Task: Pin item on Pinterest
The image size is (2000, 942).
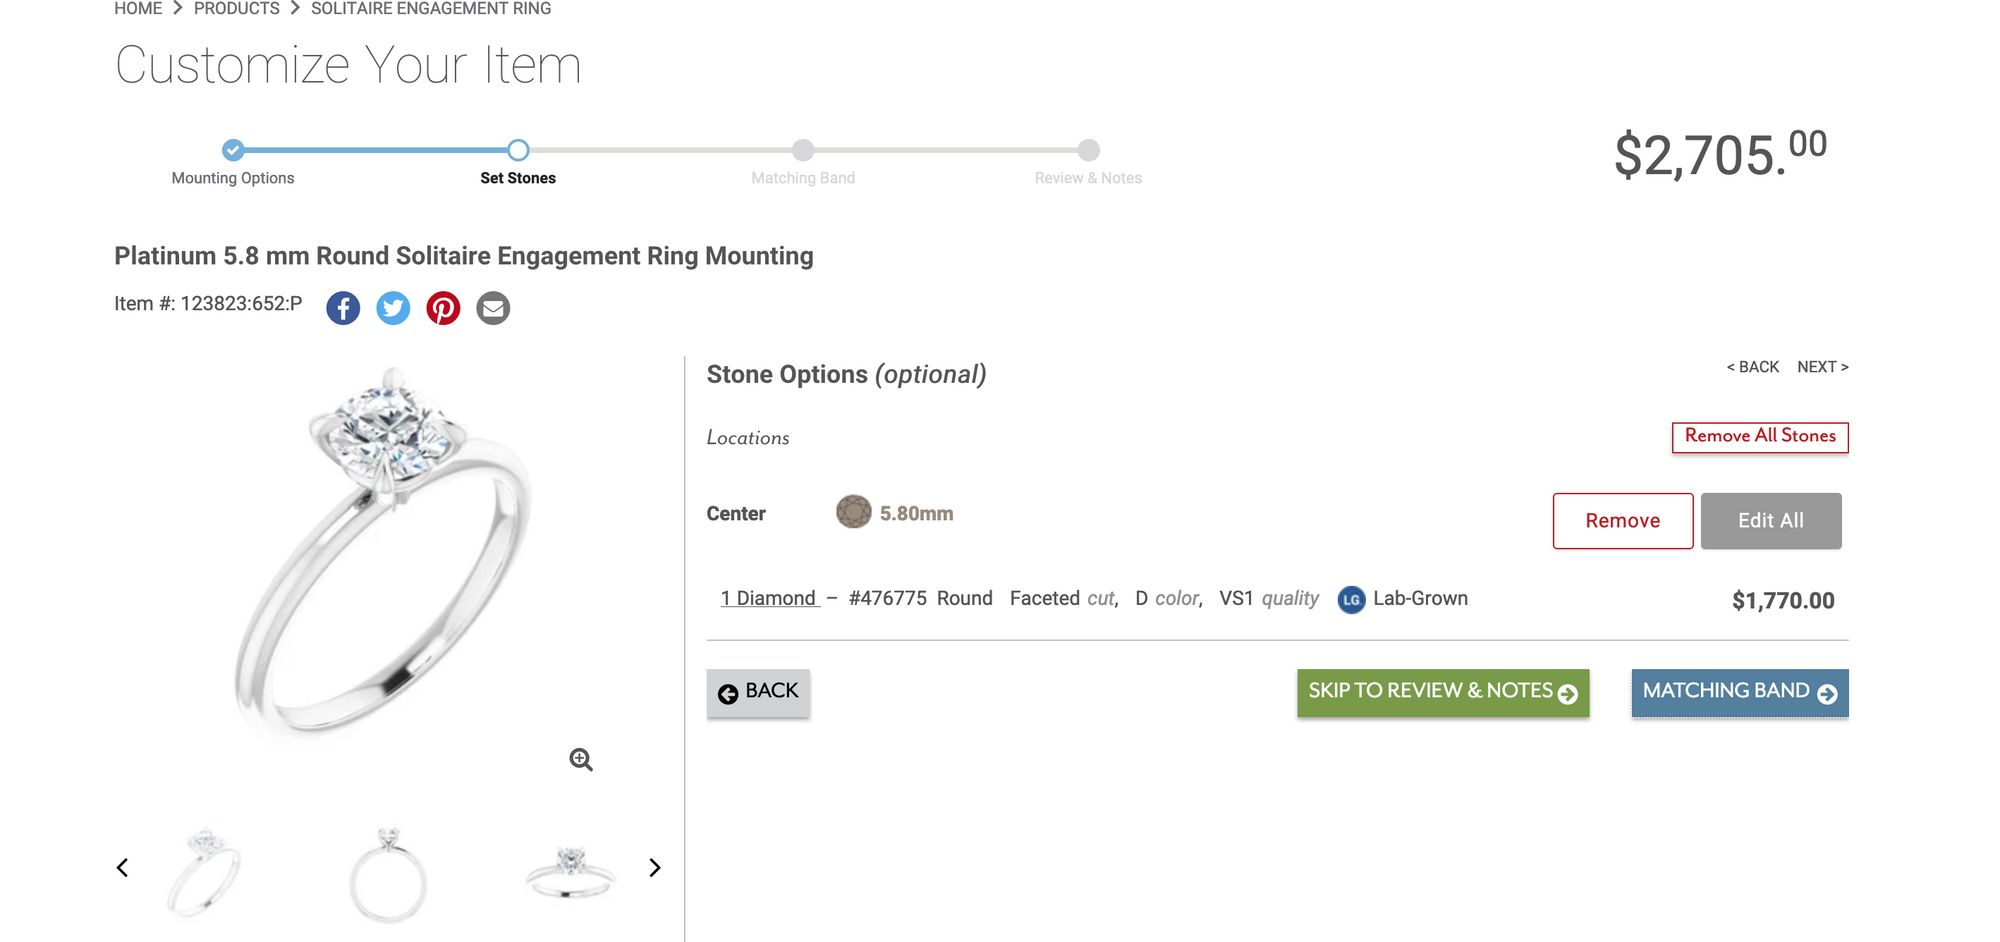Action: pyautogui.click(x=443, y=308)
